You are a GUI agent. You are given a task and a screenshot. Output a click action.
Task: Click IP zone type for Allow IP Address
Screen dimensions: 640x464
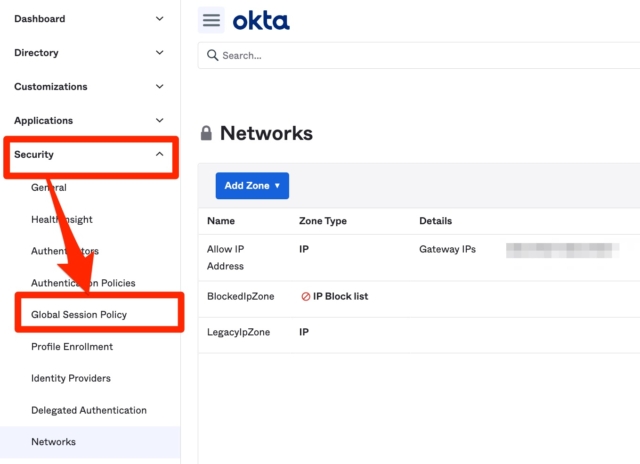(x=304, y=249)
